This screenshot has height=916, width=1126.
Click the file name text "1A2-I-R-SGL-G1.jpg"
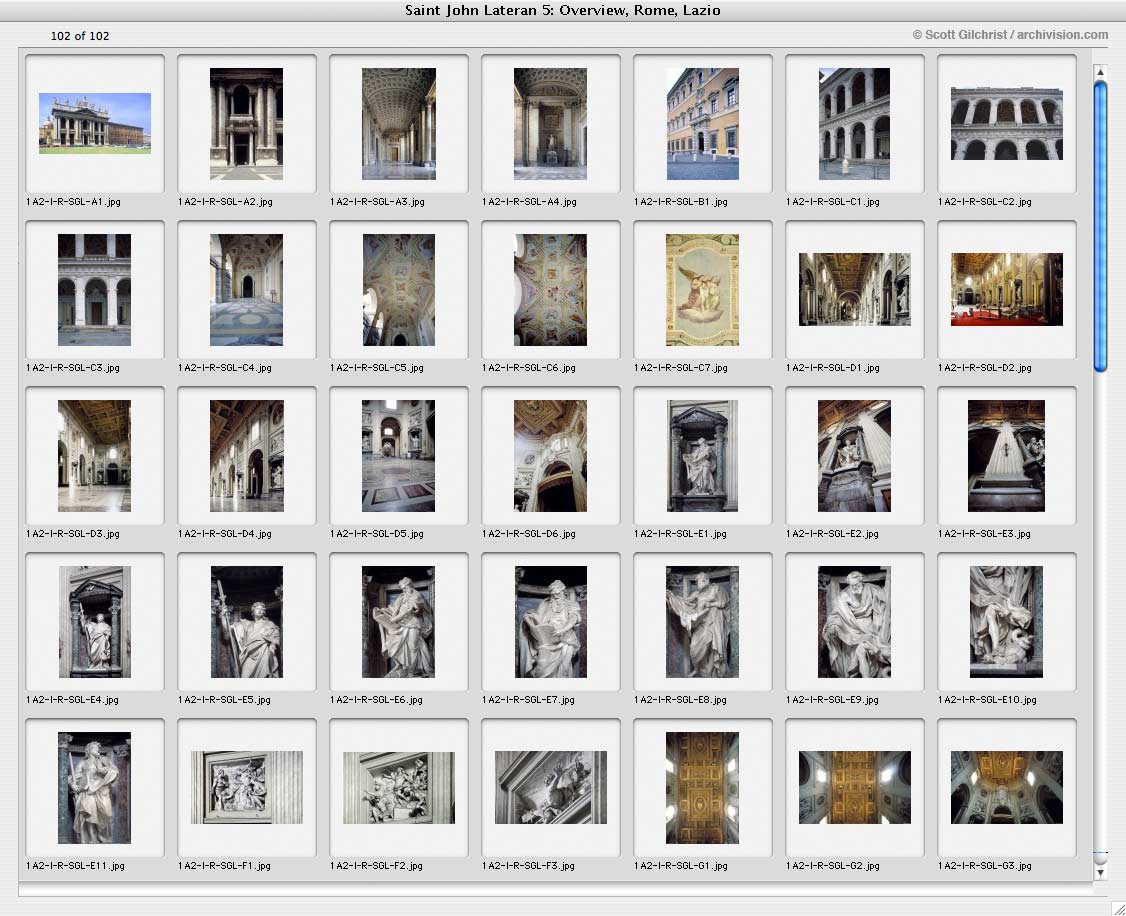pyautogui.click(x=681, y=866)
